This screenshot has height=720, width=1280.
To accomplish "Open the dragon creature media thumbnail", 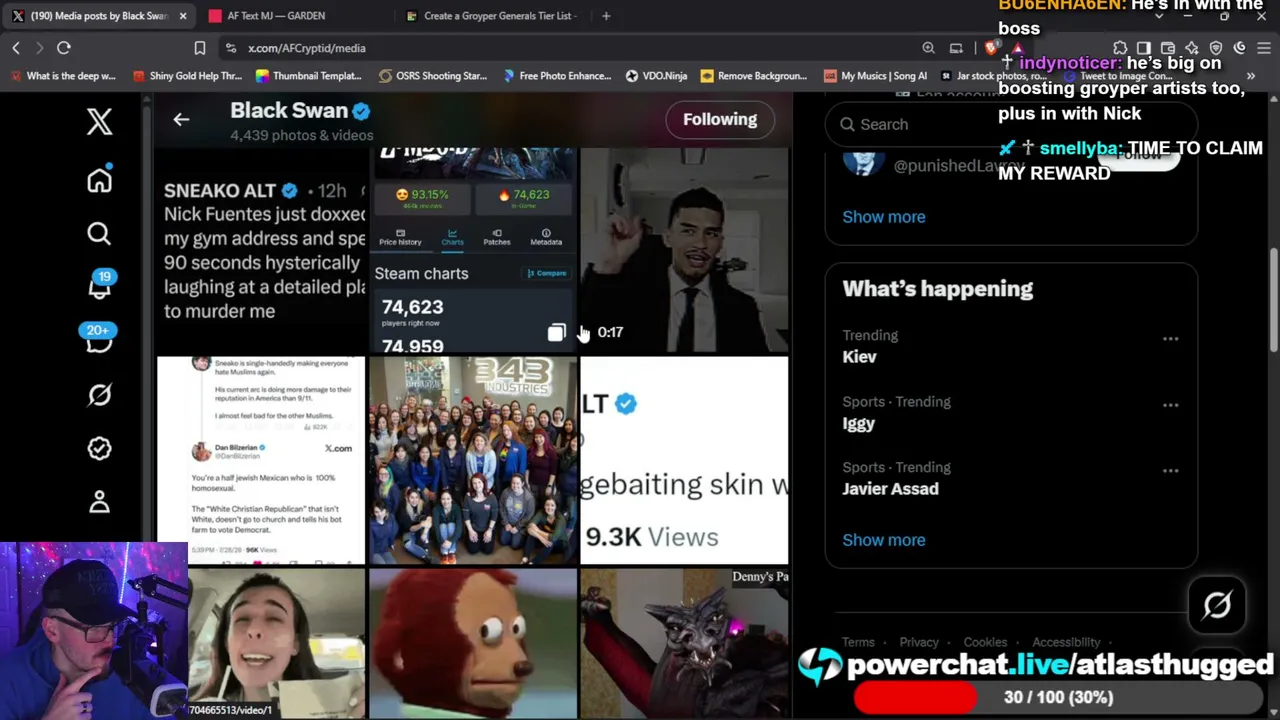I will [684, 644].
